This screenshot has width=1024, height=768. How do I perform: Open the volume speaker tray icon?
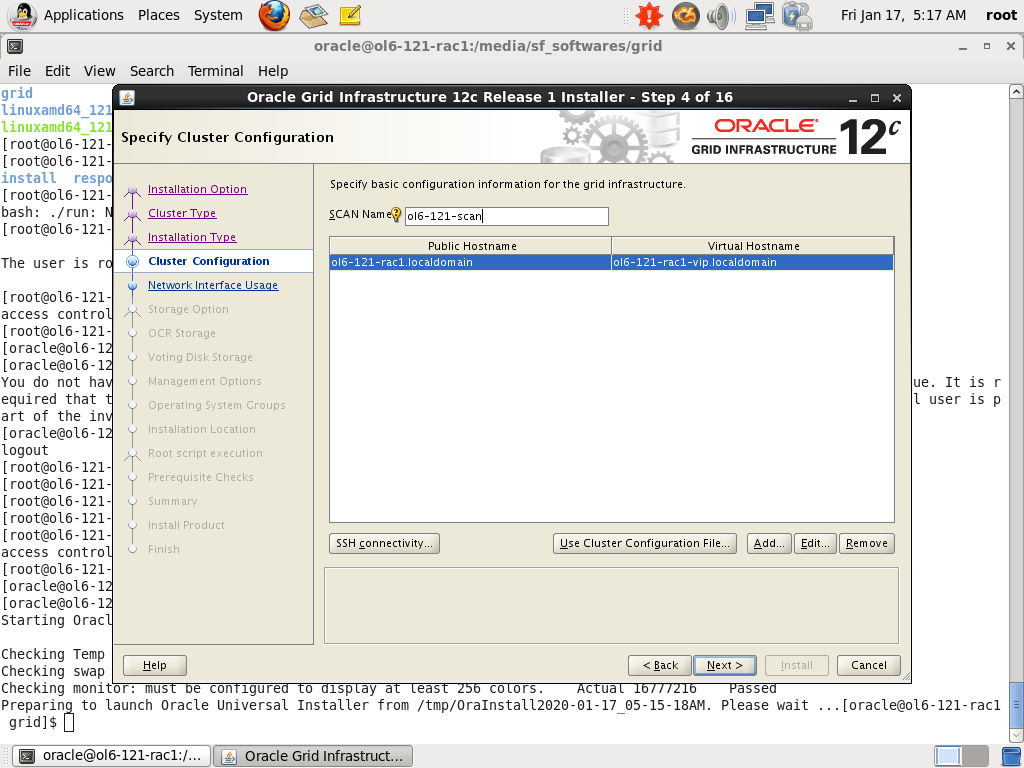(722, 15)
